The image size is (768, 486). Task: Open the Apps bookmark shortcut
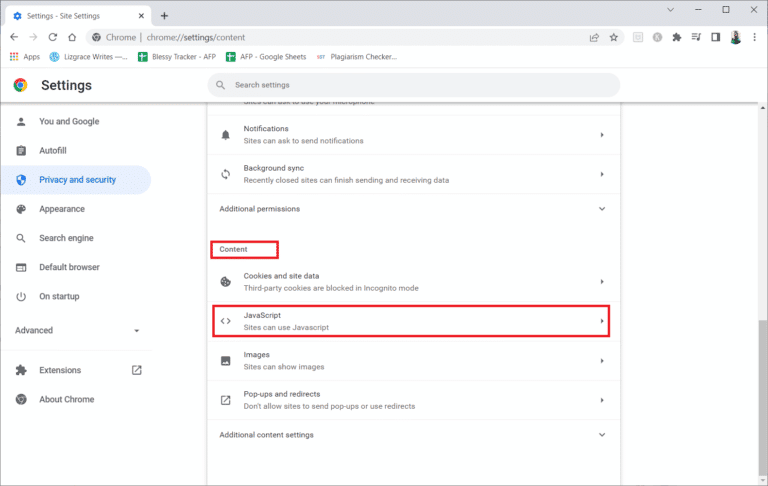point(25,57)
